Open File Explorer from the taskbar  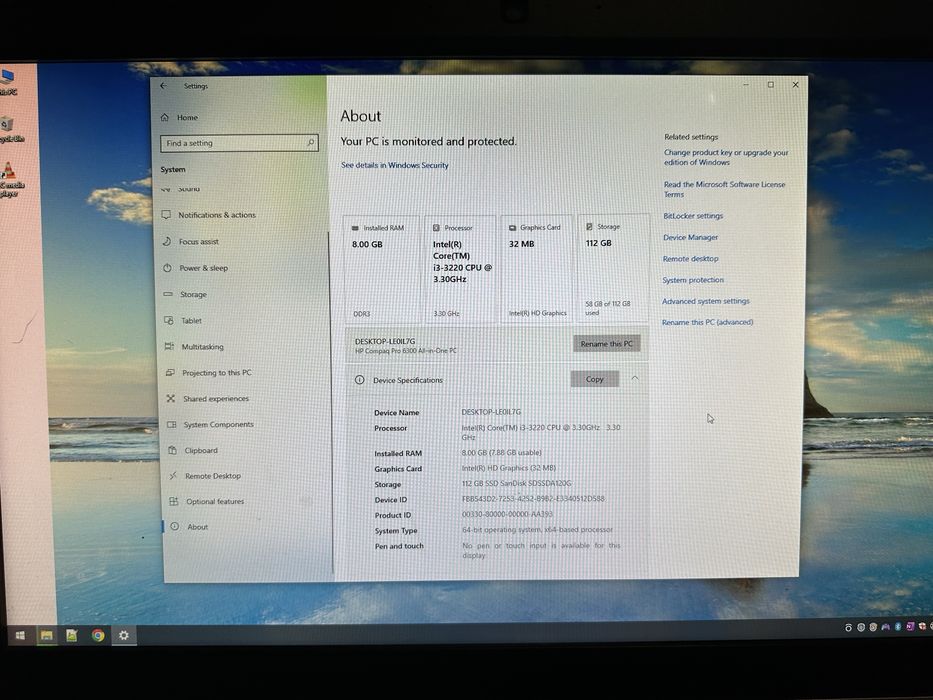click(46, 636)
